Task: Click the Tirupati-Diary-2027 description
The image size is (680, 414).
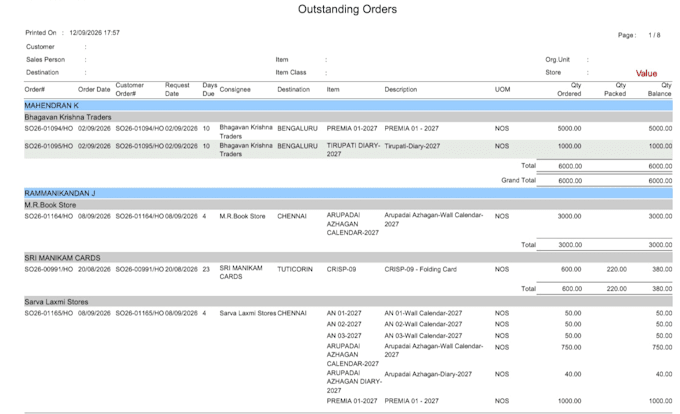Action: pyautogui.click(x=412, y=146)
